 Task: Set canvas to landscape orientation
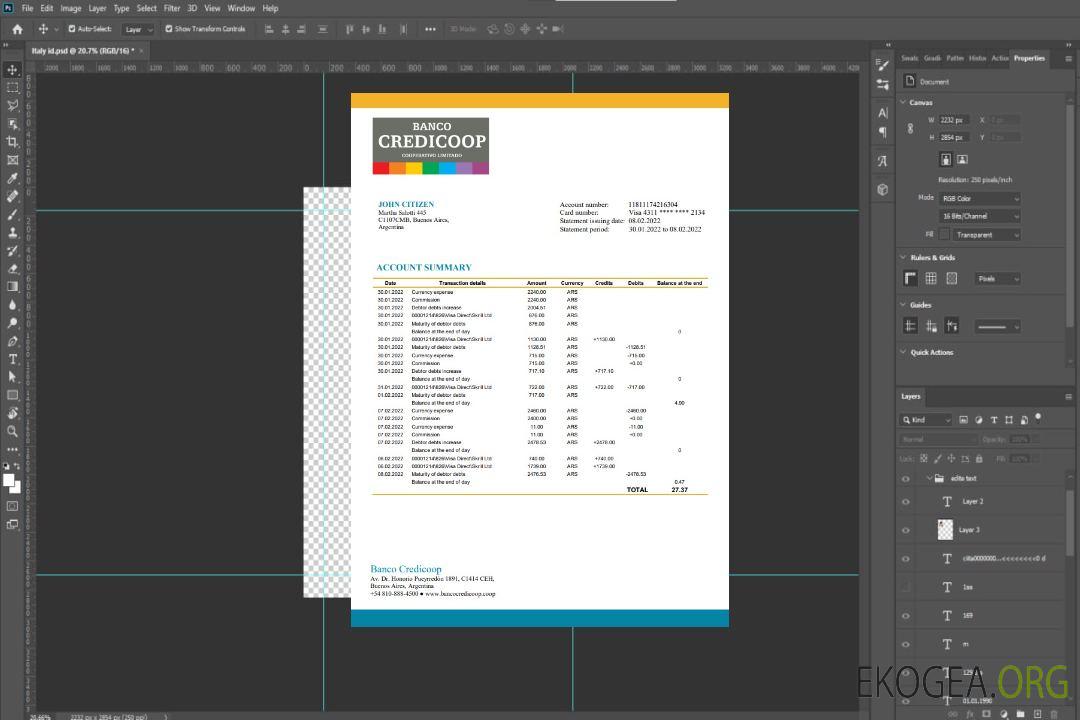pyautogui.click(x=962, y=159)
